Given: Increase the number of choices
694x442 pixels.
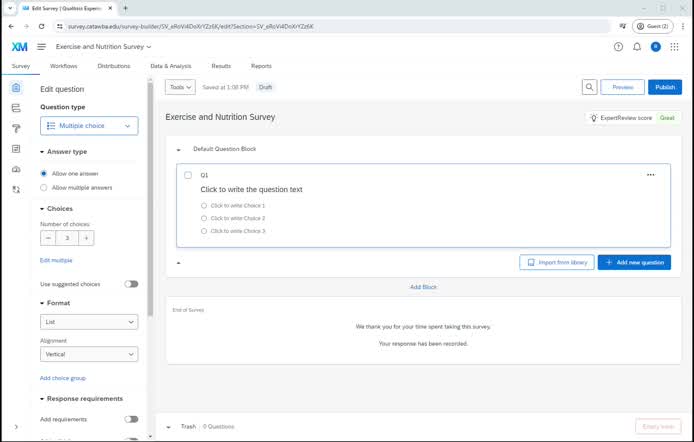Looking at the screenshot, I should coord(86,238).
